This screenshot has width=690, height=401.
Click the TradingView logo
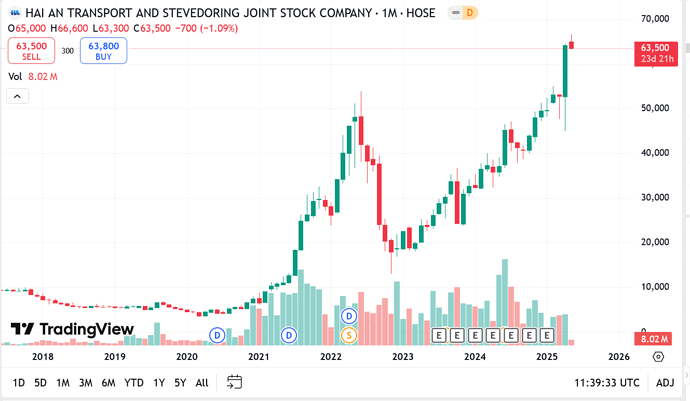(72, 329)
